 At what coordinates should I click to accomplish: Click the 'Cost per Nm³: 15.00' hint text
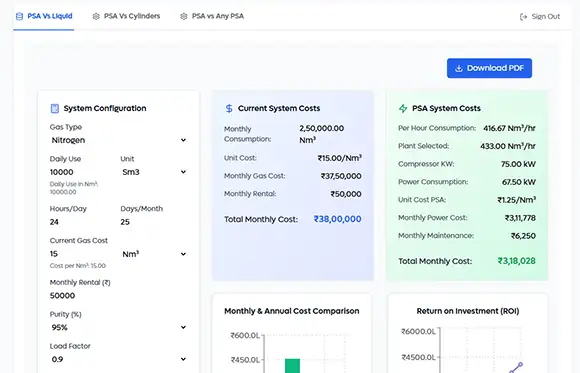click(78, 266)
